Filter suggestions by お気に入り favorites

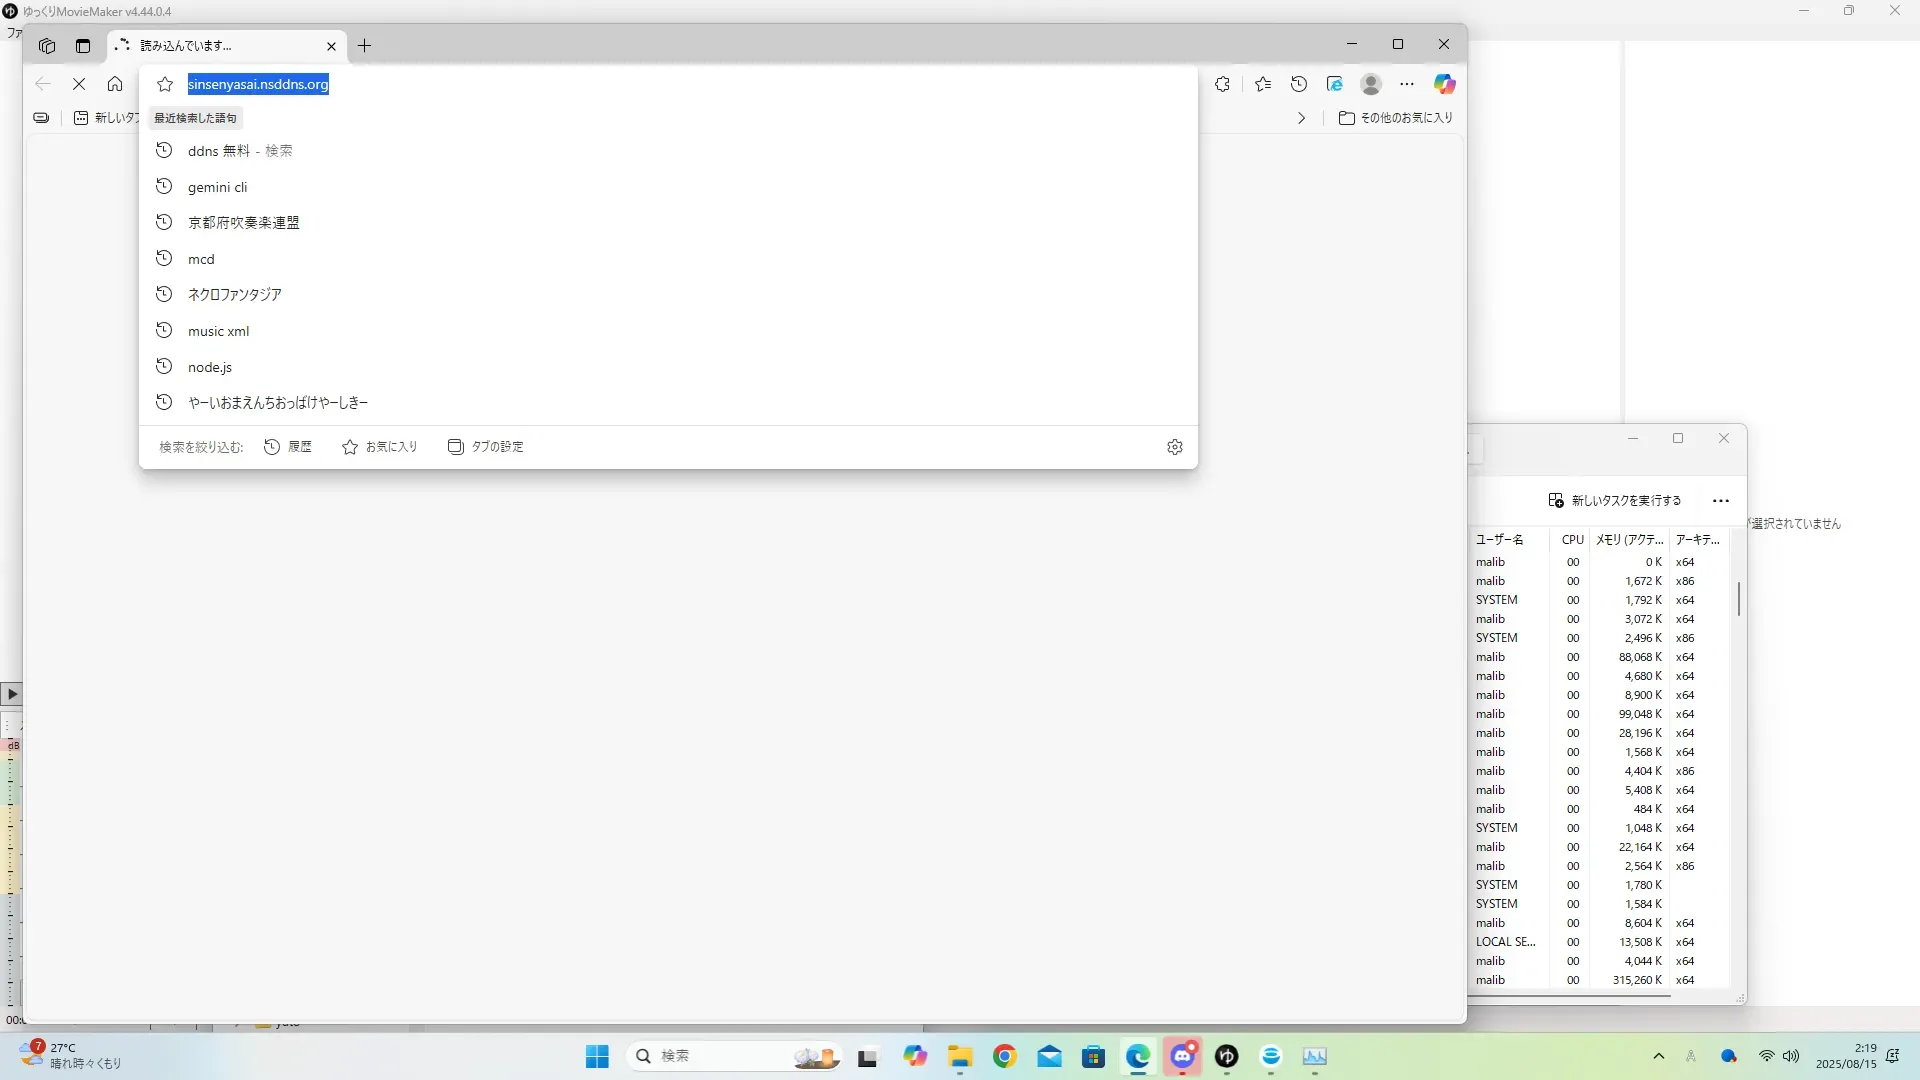pos(380,447)
